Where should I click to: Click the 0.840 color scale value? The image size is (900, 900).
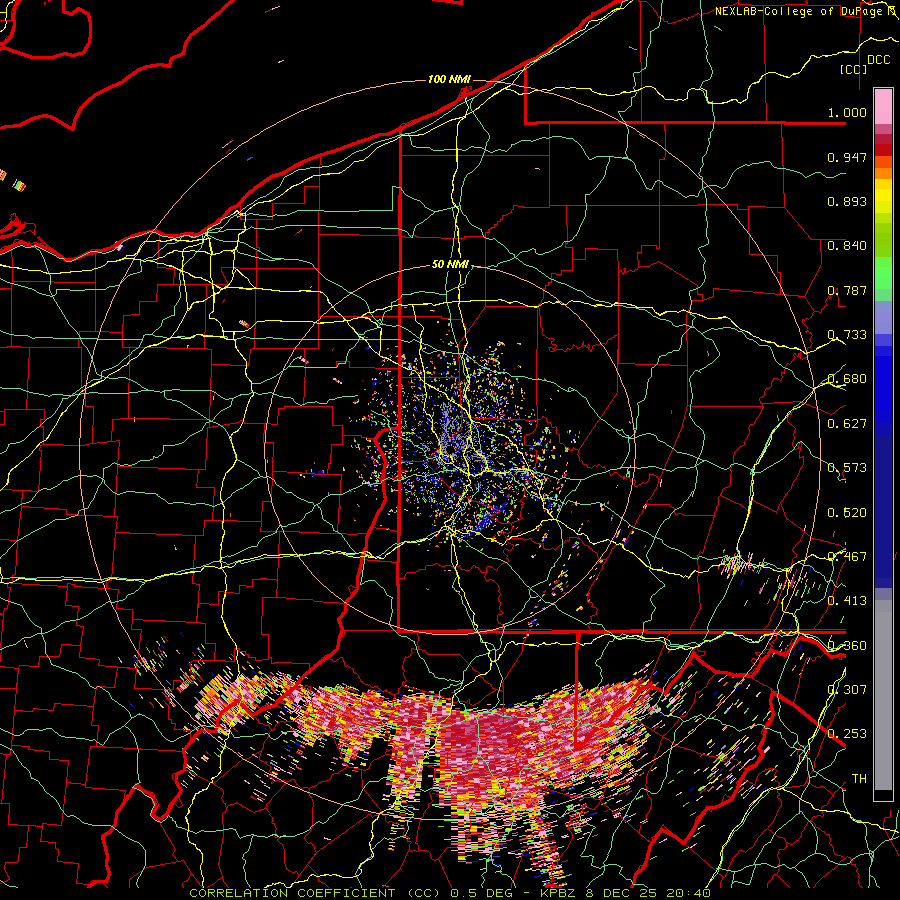point(847,245)
